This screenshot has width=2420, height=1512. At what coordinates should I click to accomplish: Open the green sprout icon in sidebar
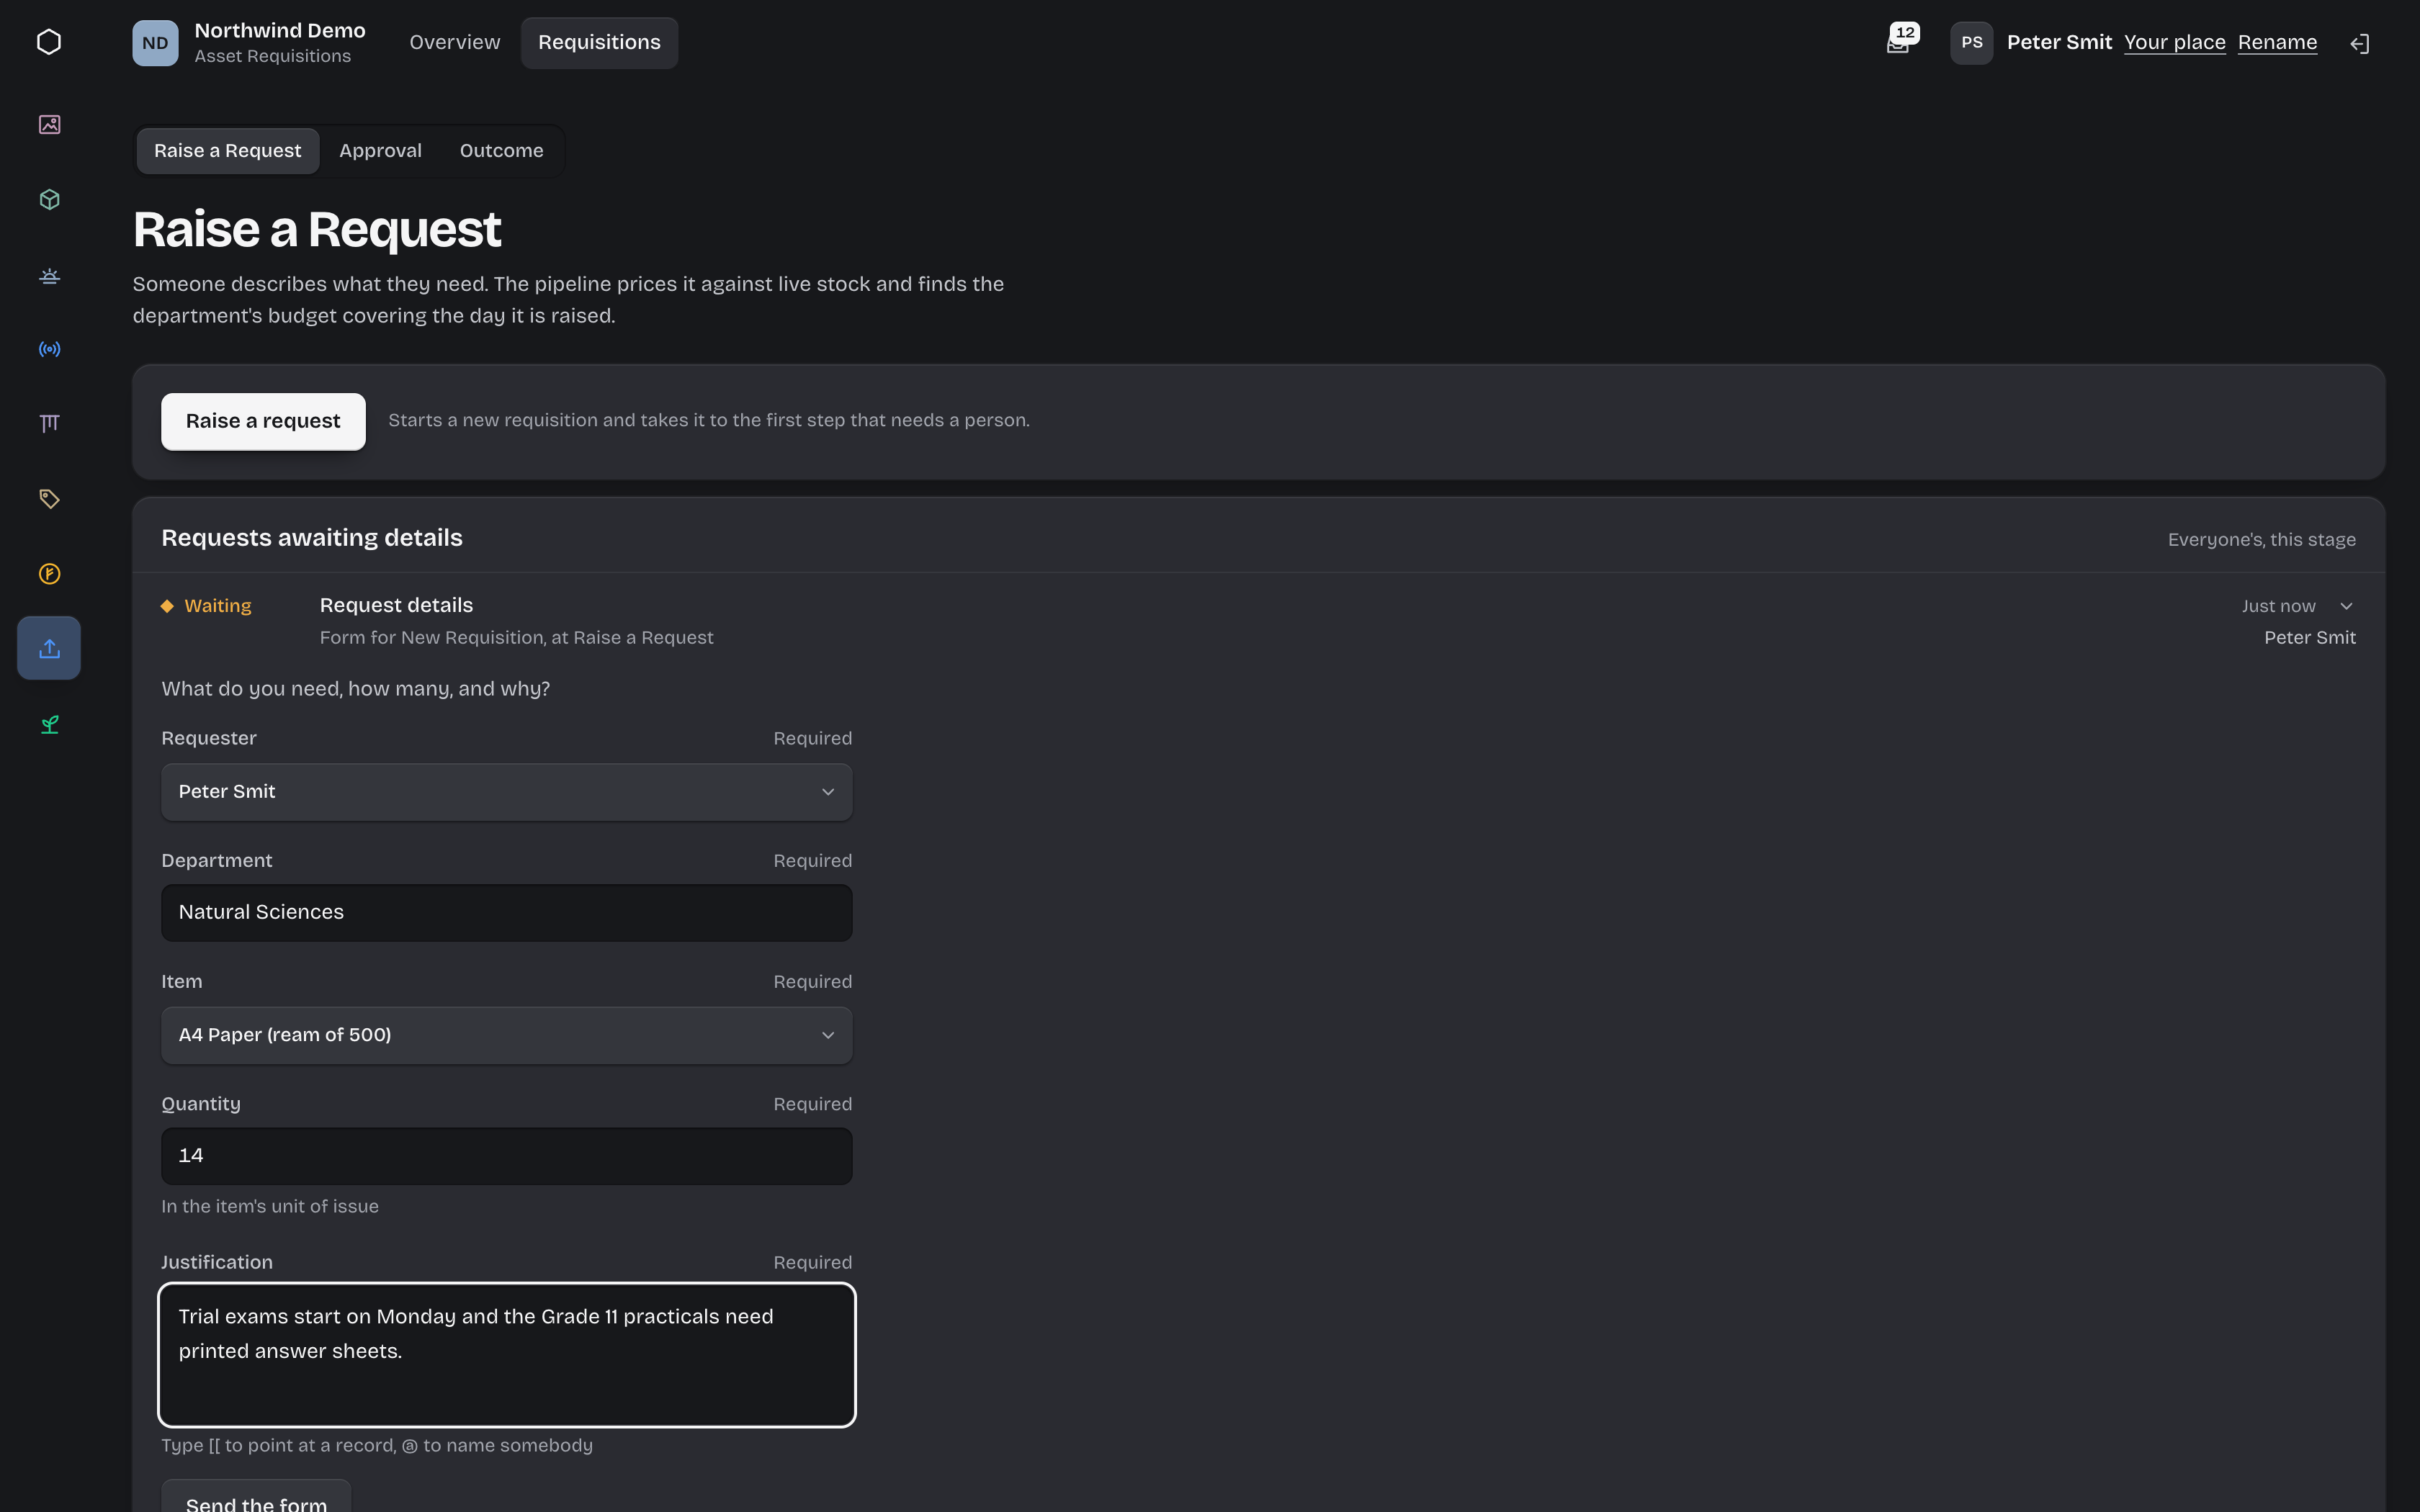(49, 724)
